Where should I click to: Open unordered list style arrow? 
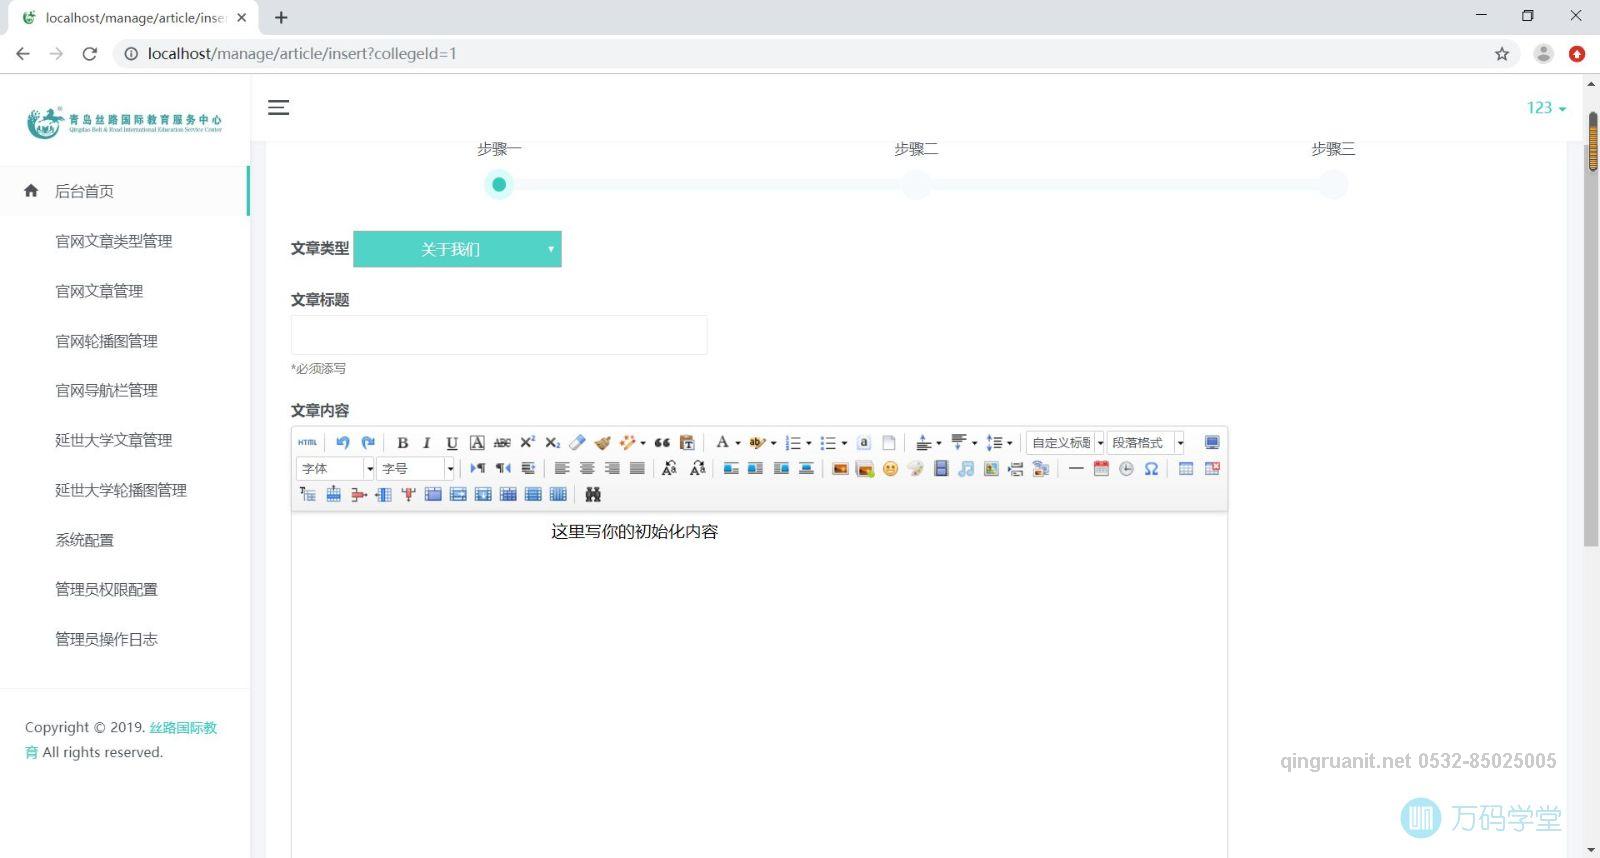(844, 443)
